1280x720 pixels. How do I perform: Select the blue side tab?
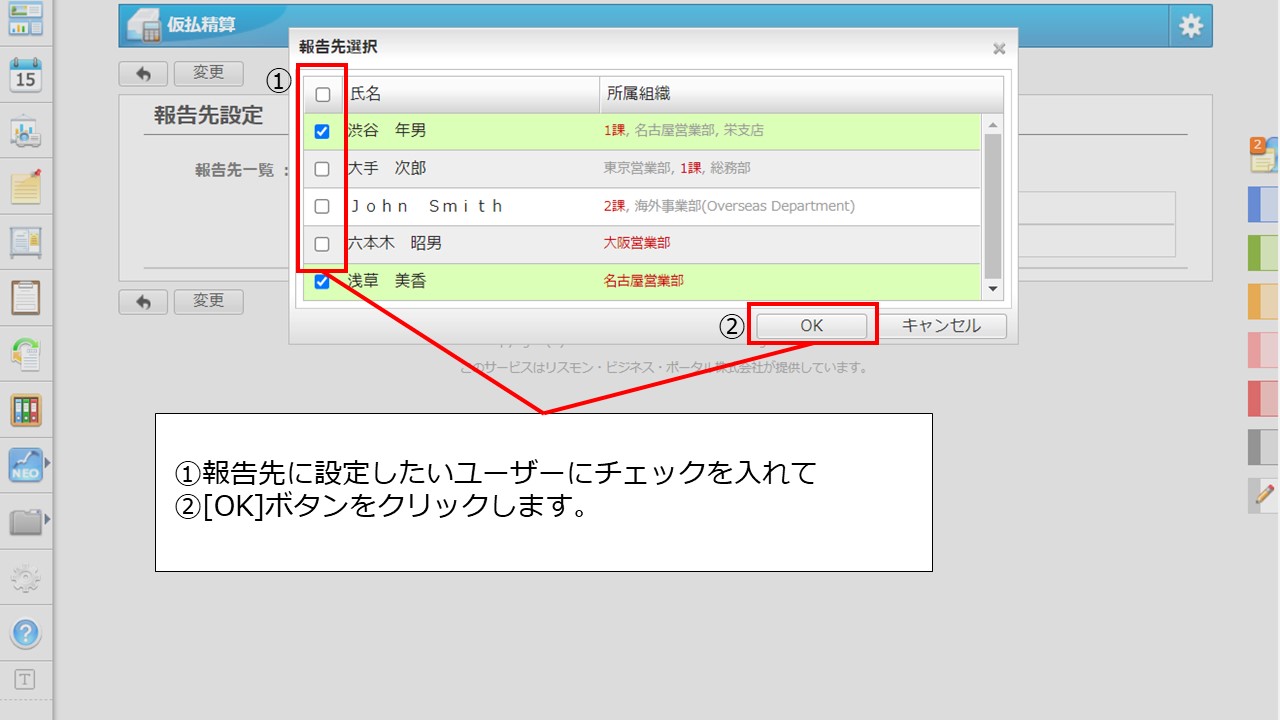(1264, 204)
